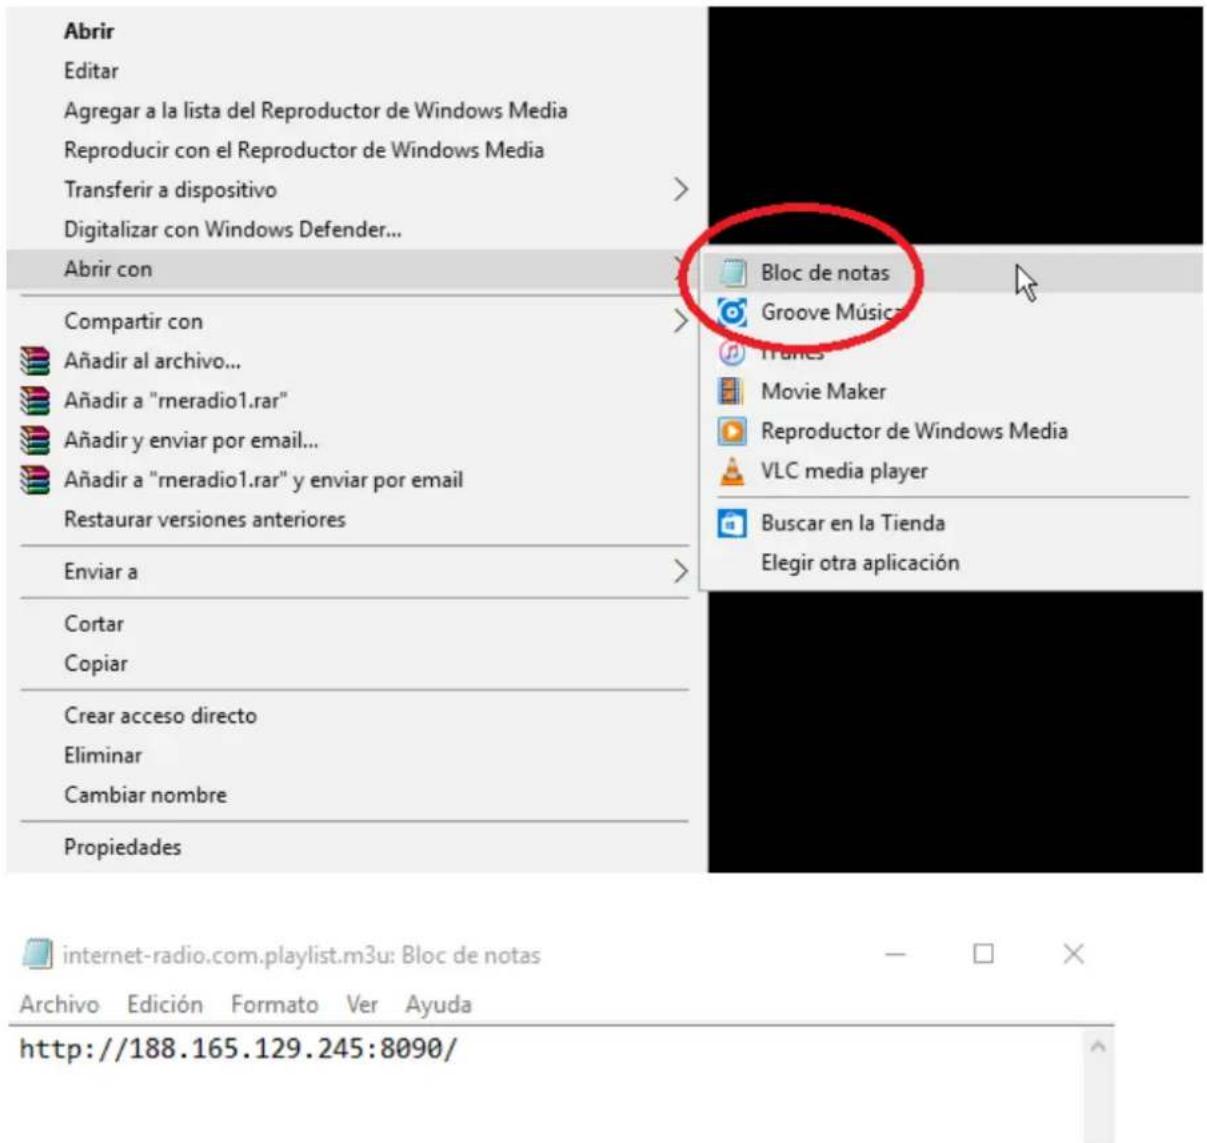Click WinRAR icon beside rneradio1.rar y enviar por email
The height and width of the screenshot is (1143, 1207).
[x=35, y=480]
